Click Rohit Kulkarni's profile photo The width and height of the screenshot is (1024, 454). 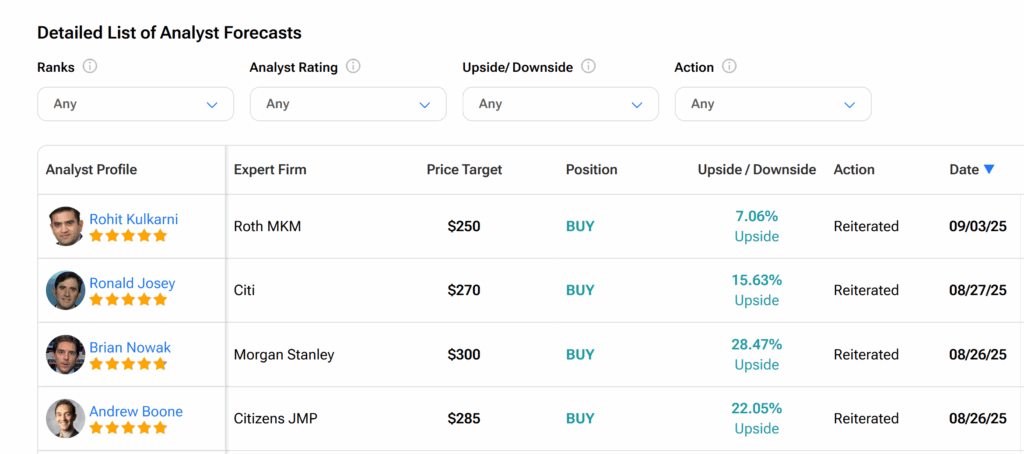pyautogui.click(x=65, y=227)
